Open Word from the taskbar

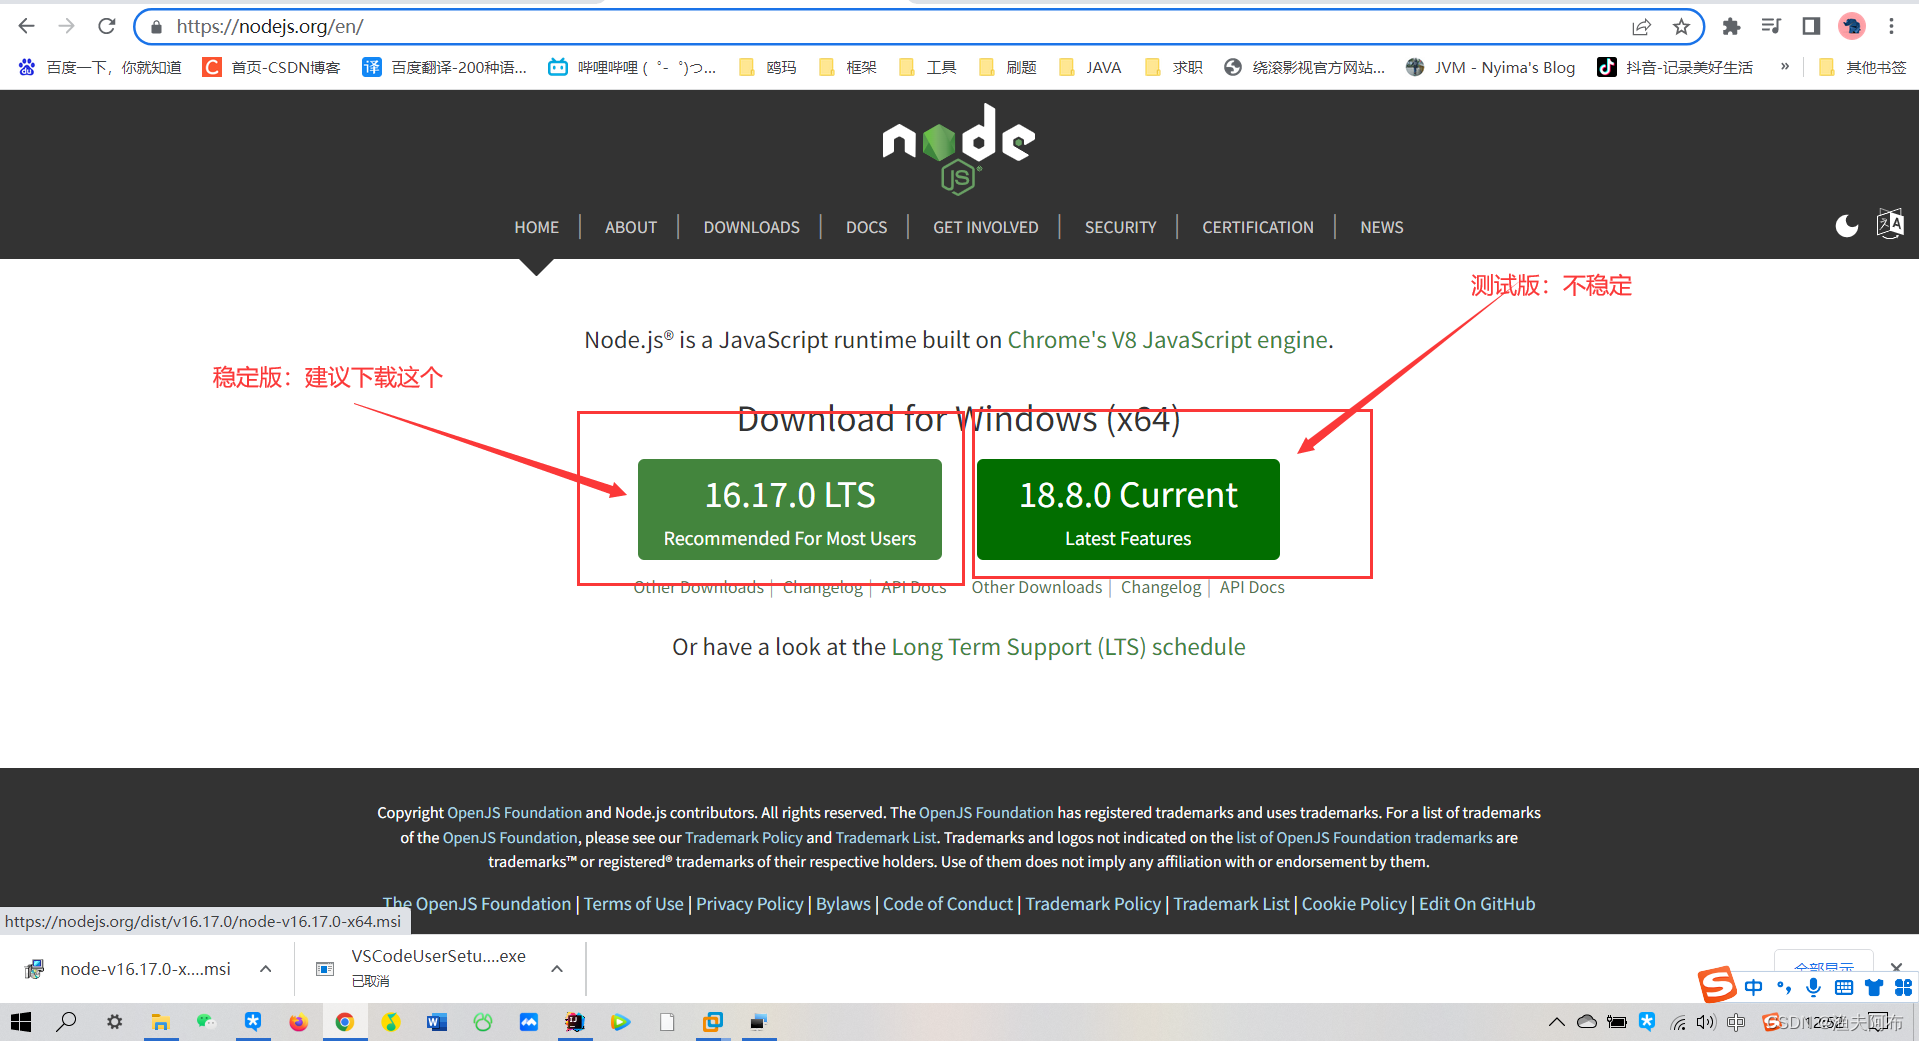(x=437, y=1022)
